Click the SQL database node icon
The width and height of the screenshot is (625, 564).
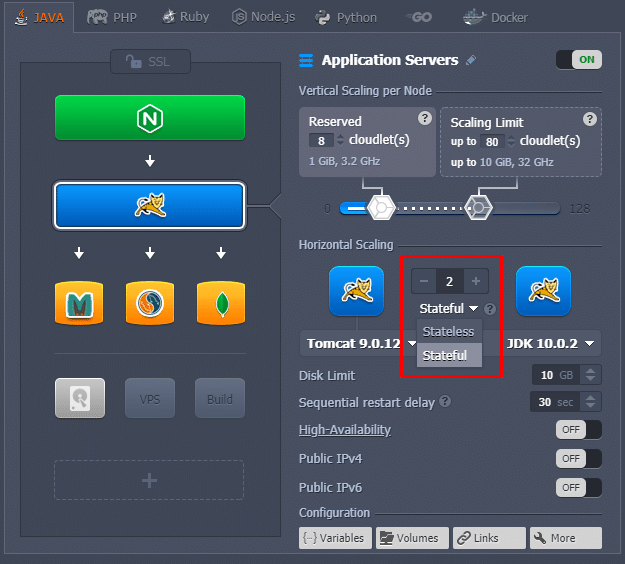tap(150, 303)
